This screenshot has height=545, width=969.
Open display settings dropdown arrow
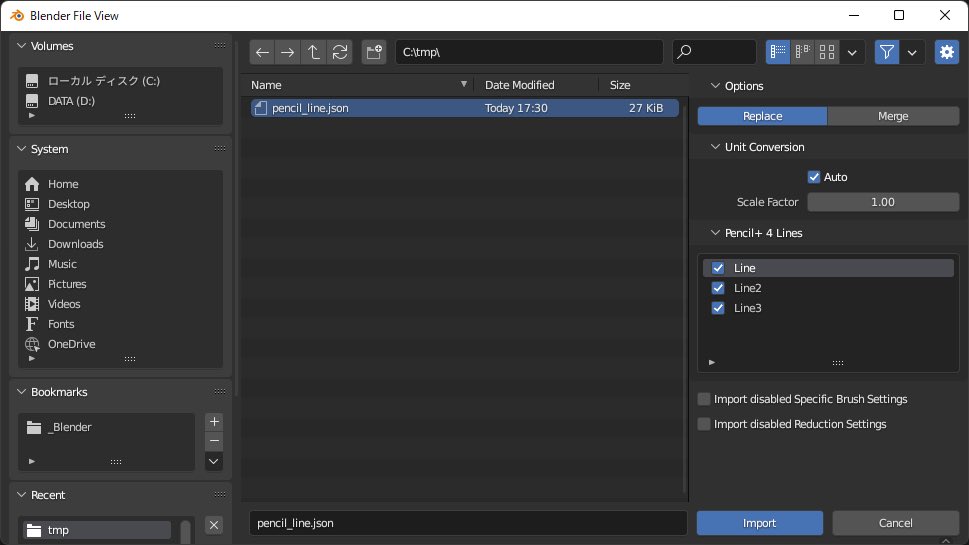tap(852, 52)
